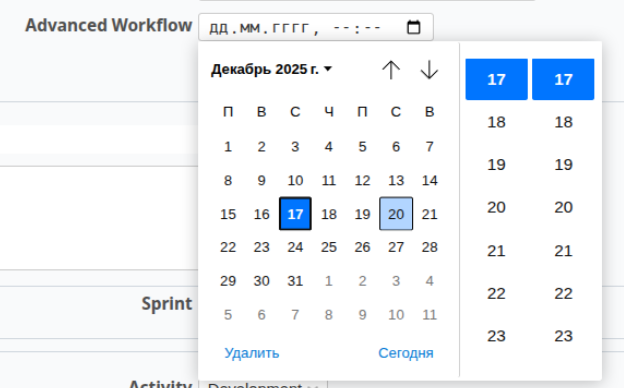Select December 8 in the calendar
Viewport: 624px width, 388px height.
(228, 180)
